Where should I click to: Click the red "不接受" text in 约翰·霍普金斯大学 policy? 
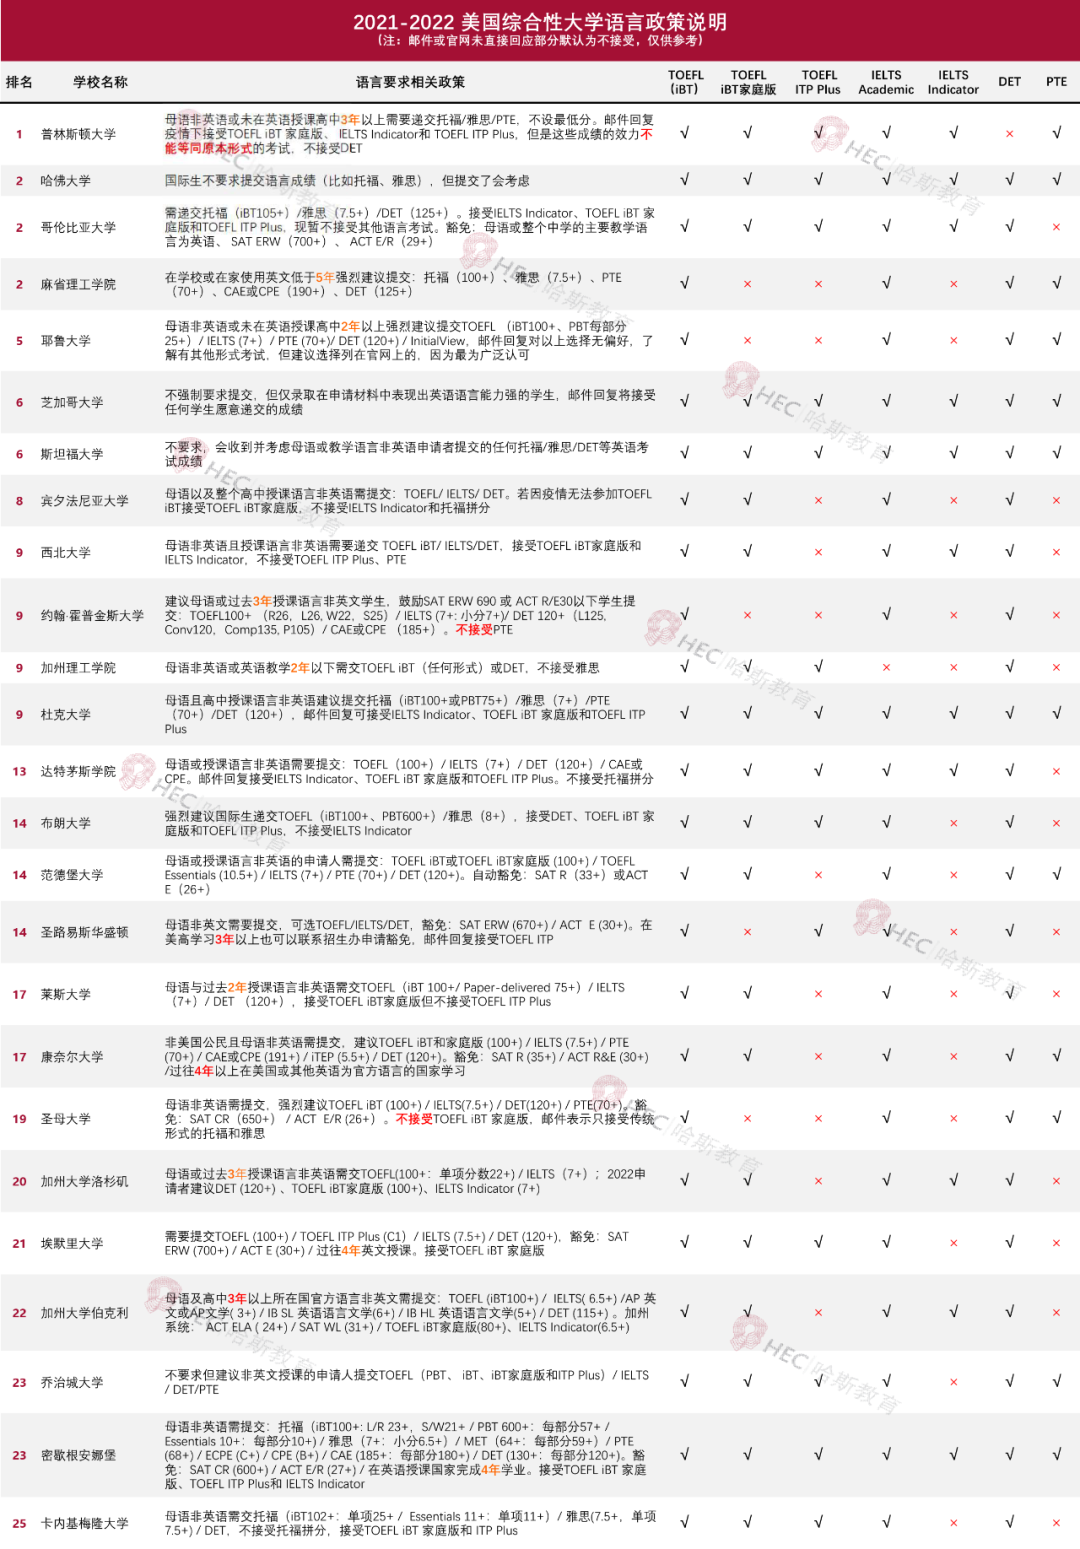click(474, 630)
